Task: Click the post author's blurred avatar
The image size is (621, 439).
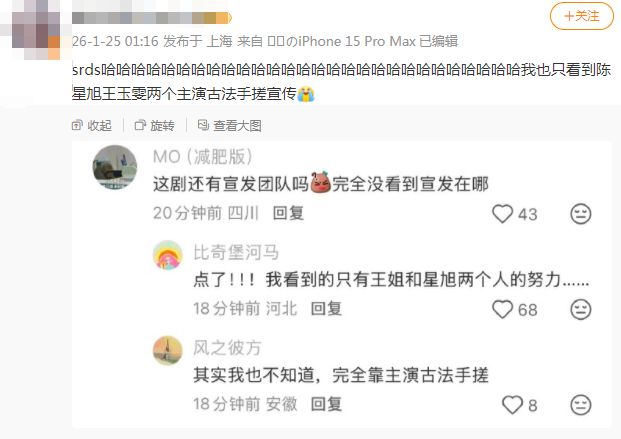Action: [x=36, y=30]
